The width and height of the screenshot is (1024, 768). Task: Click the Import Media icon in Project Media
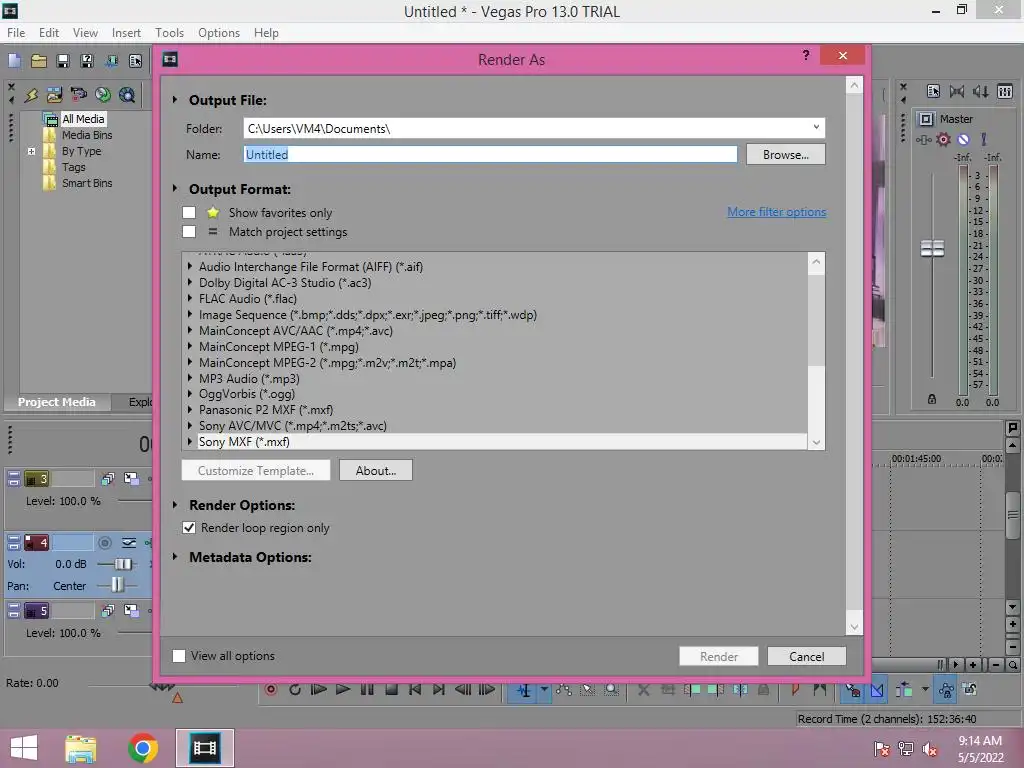(x=54, y=95)
